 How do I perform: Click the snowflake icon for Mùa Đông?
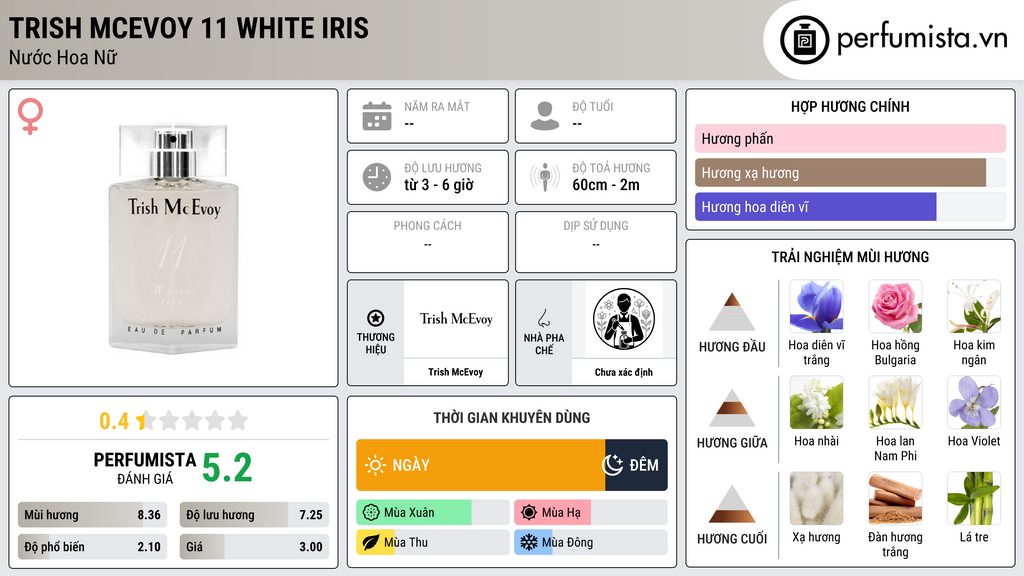point(528,542)
